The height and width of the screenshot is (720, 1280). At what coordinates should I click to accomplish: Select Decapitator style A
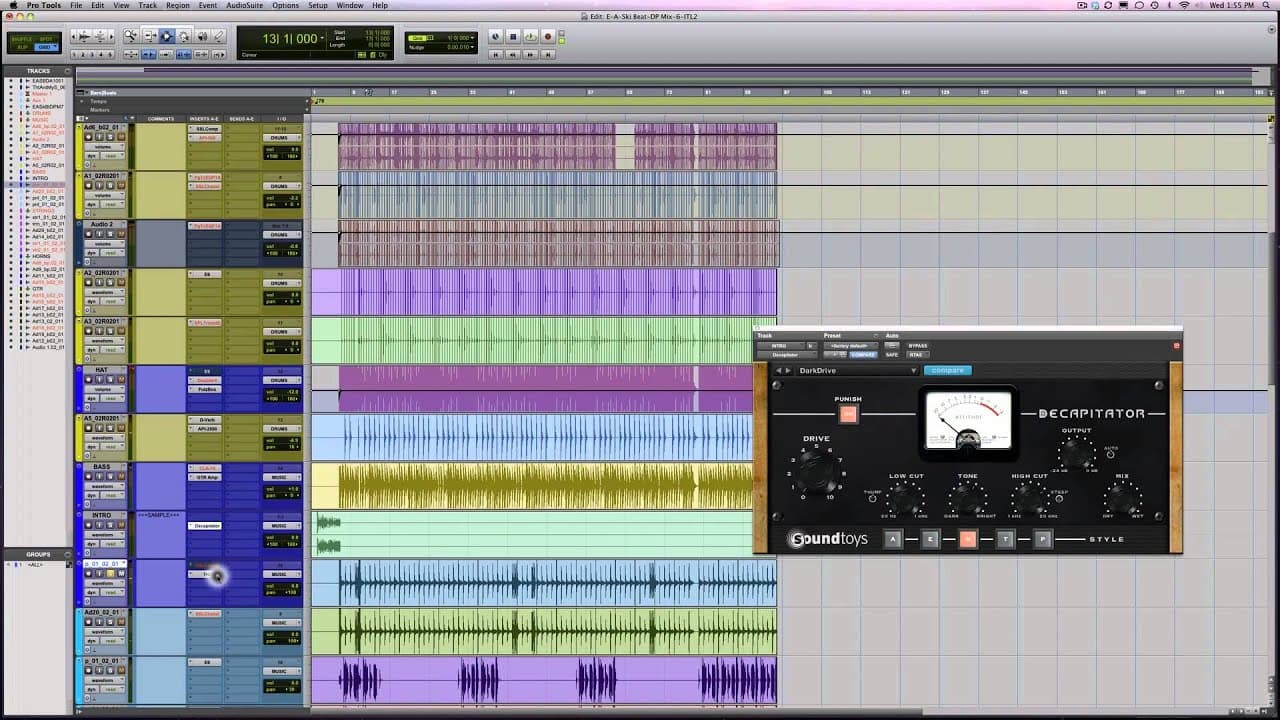pos(893,540)
